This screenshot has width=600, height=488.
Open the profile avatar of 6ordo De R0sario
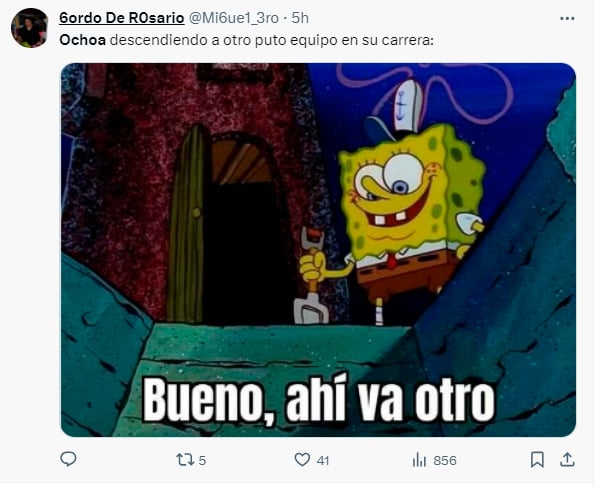point(29,28)
